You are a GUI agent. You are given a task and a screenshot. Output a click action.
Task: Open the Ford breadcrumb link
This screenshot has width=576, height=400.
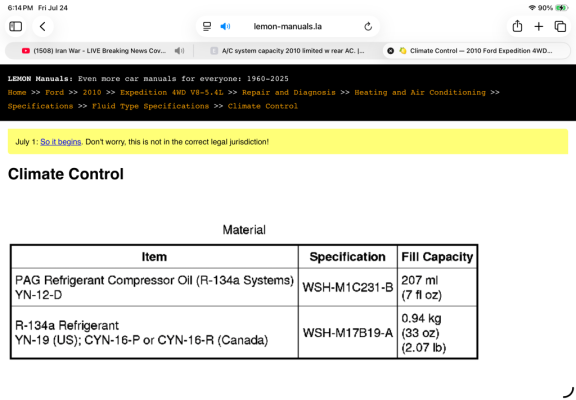click(54, 93)
